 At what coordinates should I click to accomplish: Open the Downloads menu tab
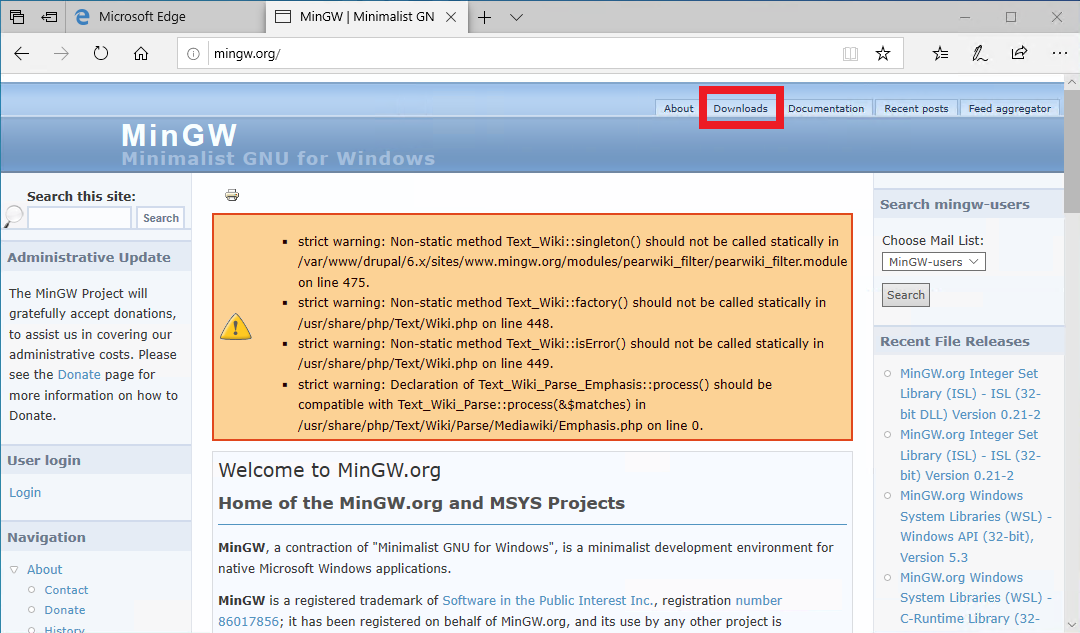click(x=740, y=108)
